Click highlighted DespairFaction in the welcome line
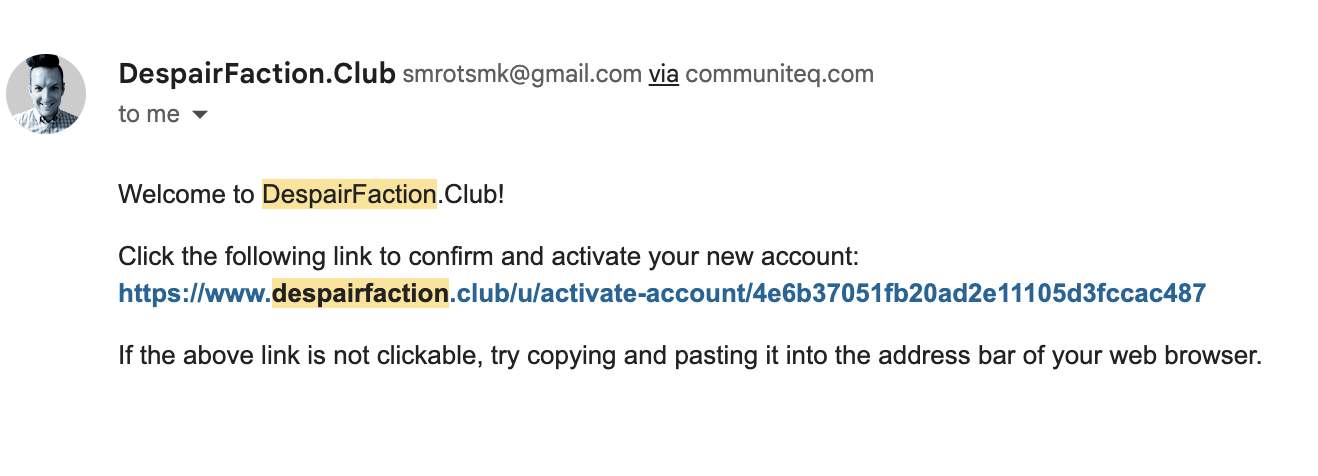Screen dimensions: 1318x476 (x=350, y=194)
